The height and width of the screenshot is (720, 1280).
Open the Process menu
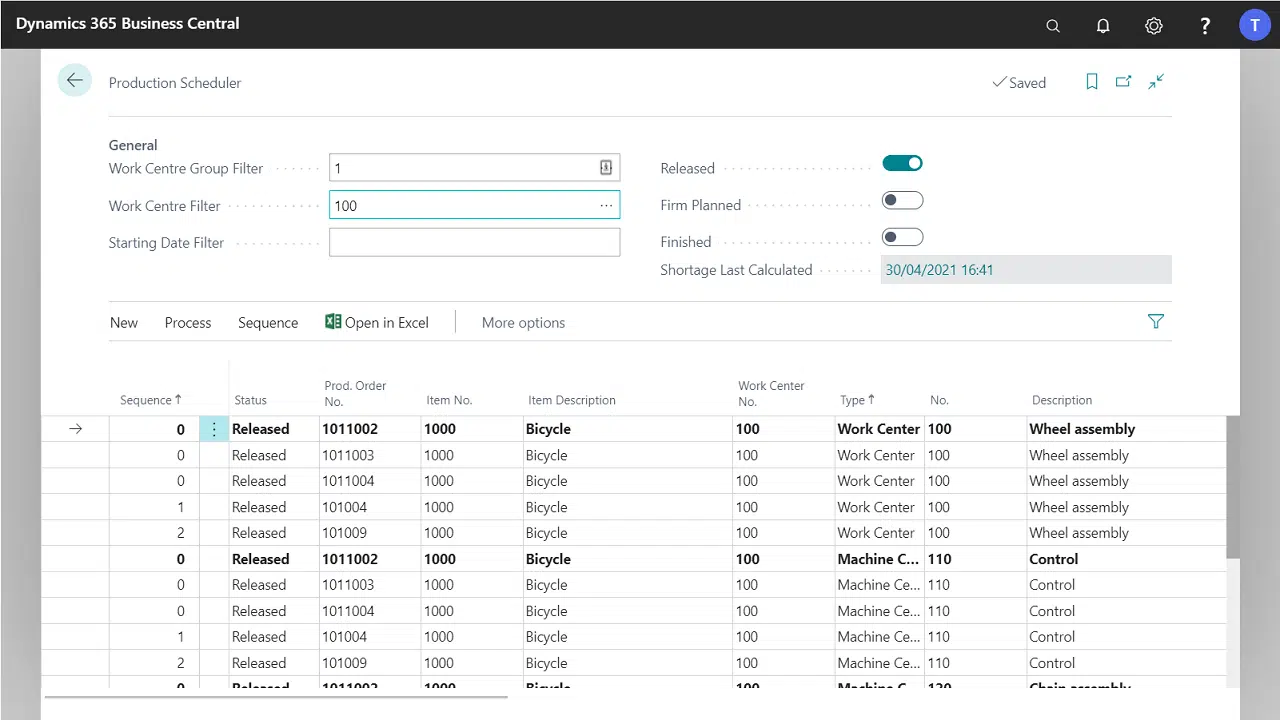pos(188,322)
